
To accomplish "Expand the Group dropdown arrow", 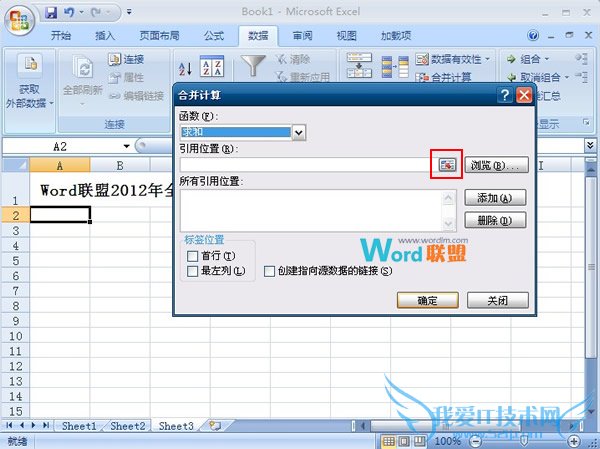I will 546,59.
